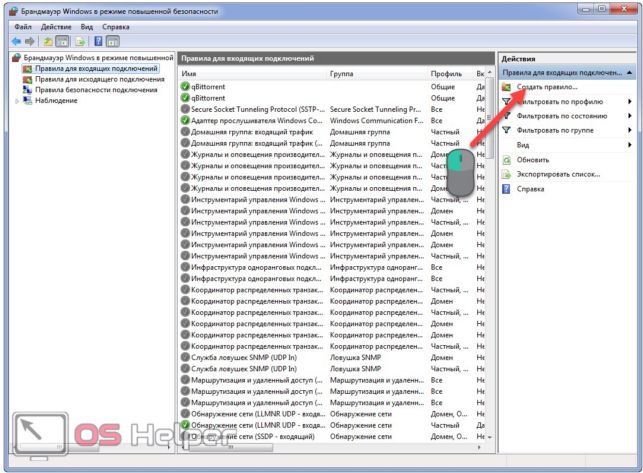This screenshot has width=643, height=473.
Task: Collapse the Правила для входящих подключений actions section
Action: 629,73
